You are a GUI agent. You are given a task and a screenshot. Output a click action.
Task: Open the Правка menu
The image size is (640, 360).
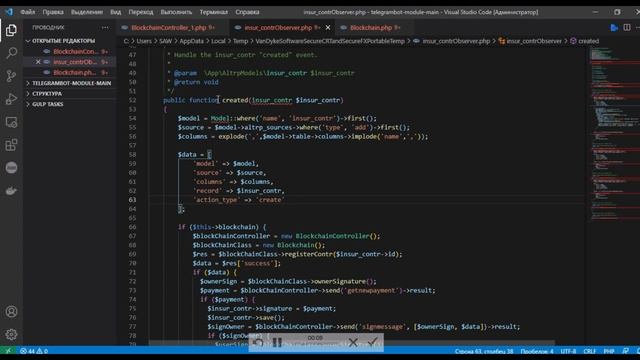pos(53,12)
